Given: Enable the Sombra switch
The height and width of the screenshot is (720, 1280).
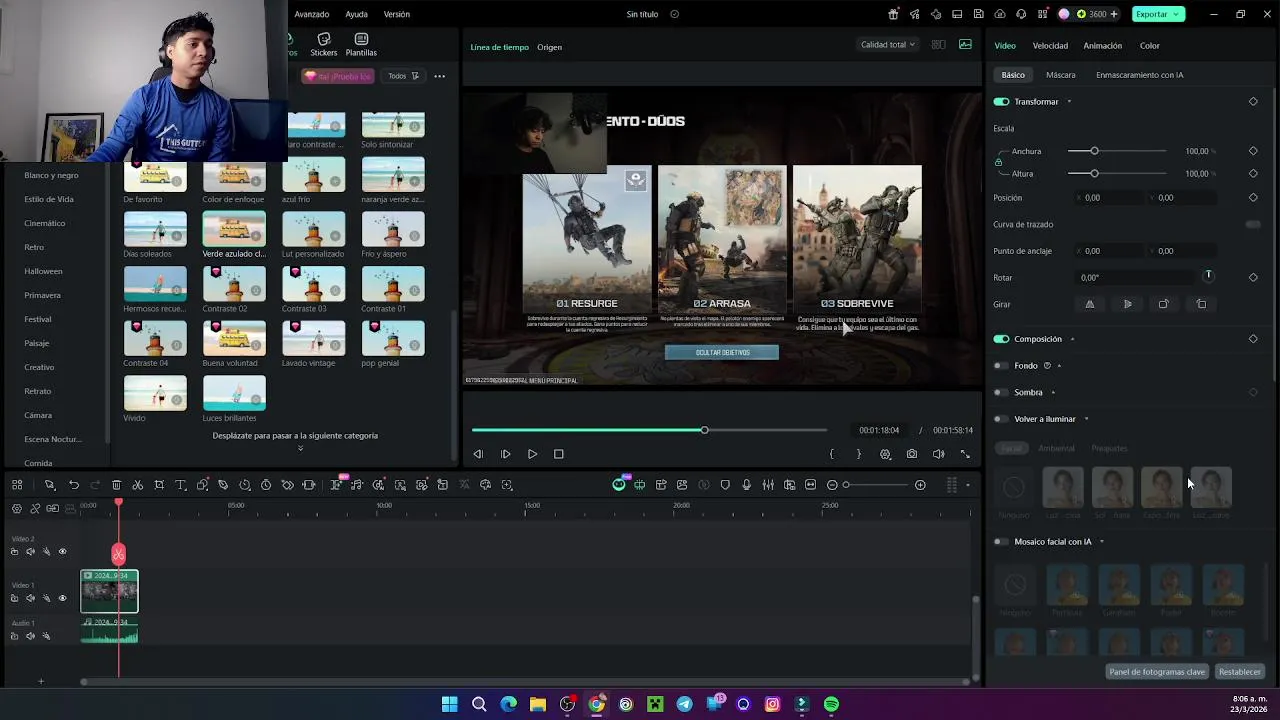Looking at the screenshot, I should point(1001,392).
